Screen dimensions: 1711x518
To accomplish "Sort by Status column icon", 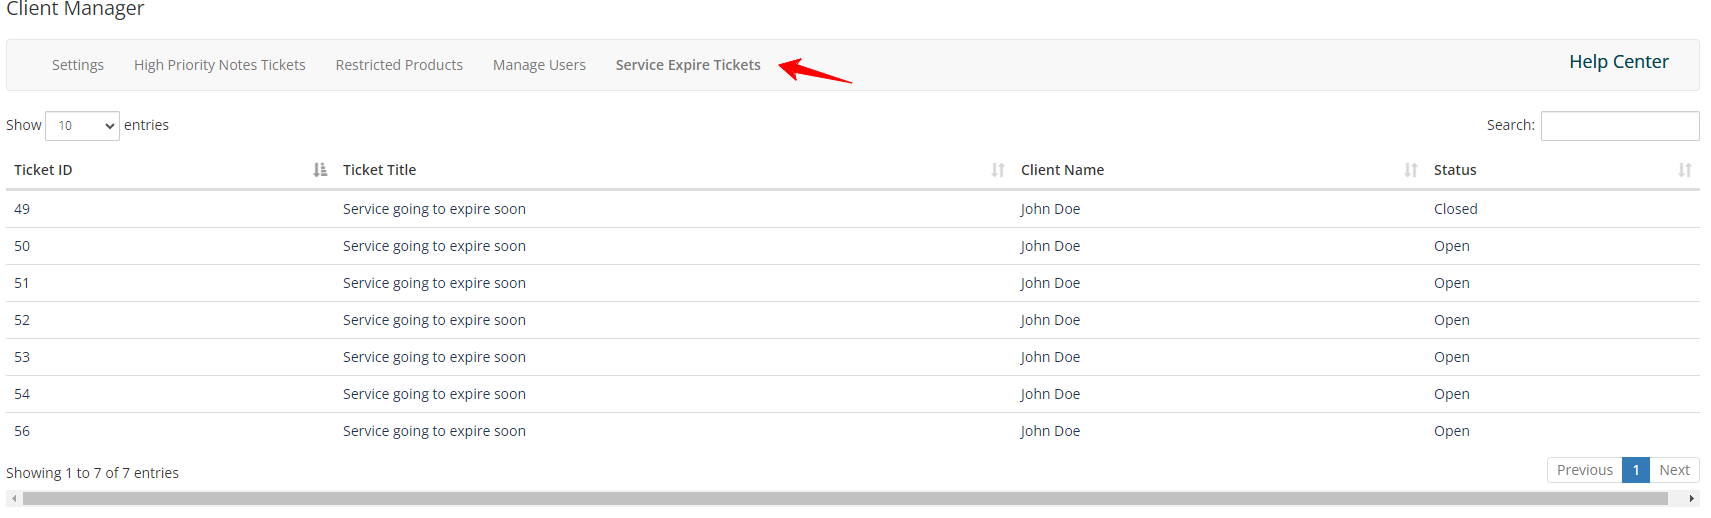I will [1685, 170].
